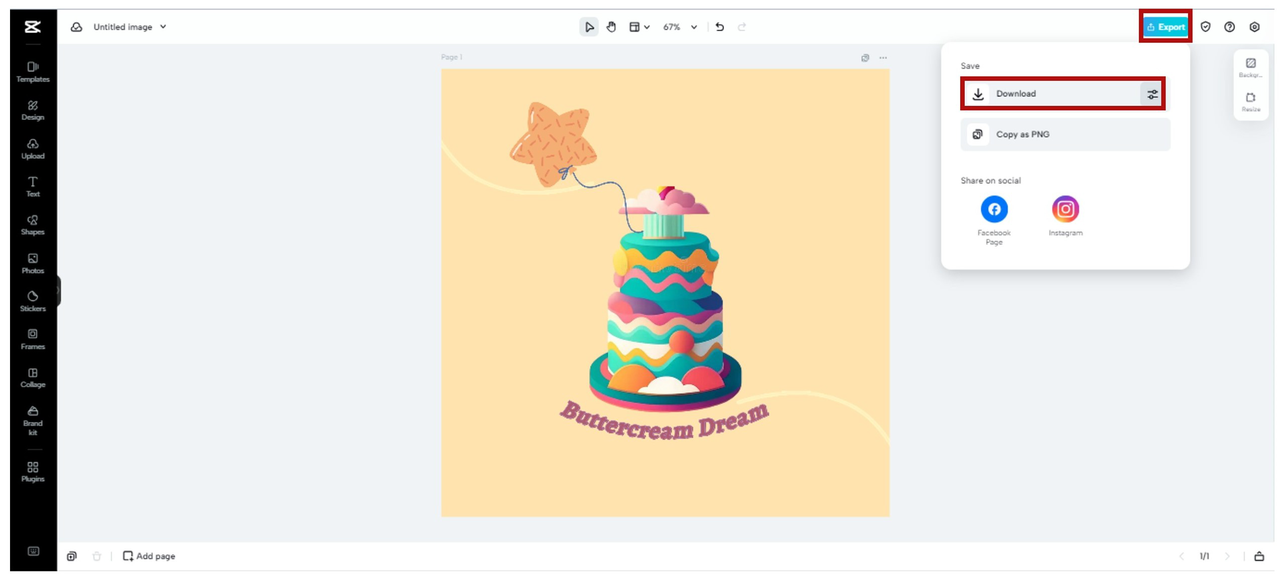This screenshot has height=582, width=1280.
Task: Collapse the left side panel handle
Action: click(59, 291)
